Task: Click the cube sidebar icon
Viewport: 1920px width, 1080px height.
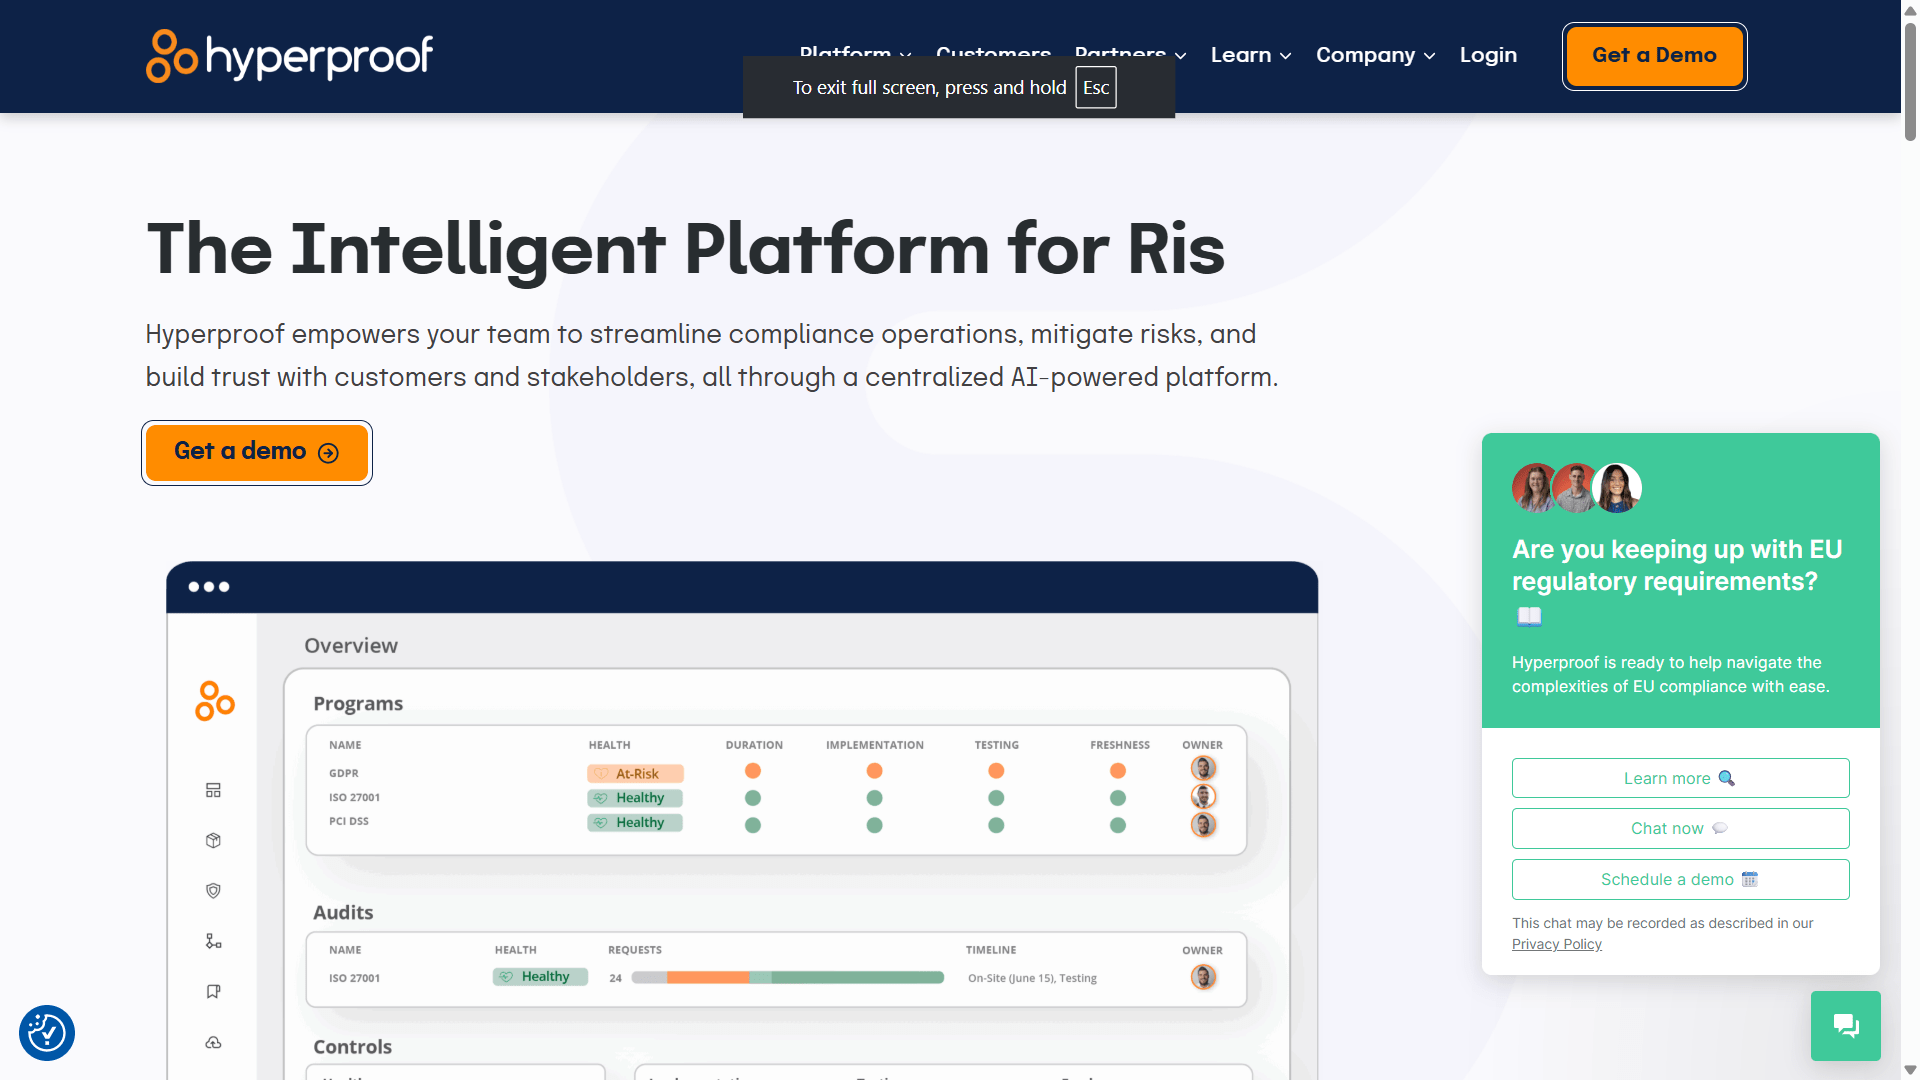Action: click(213, 841)
